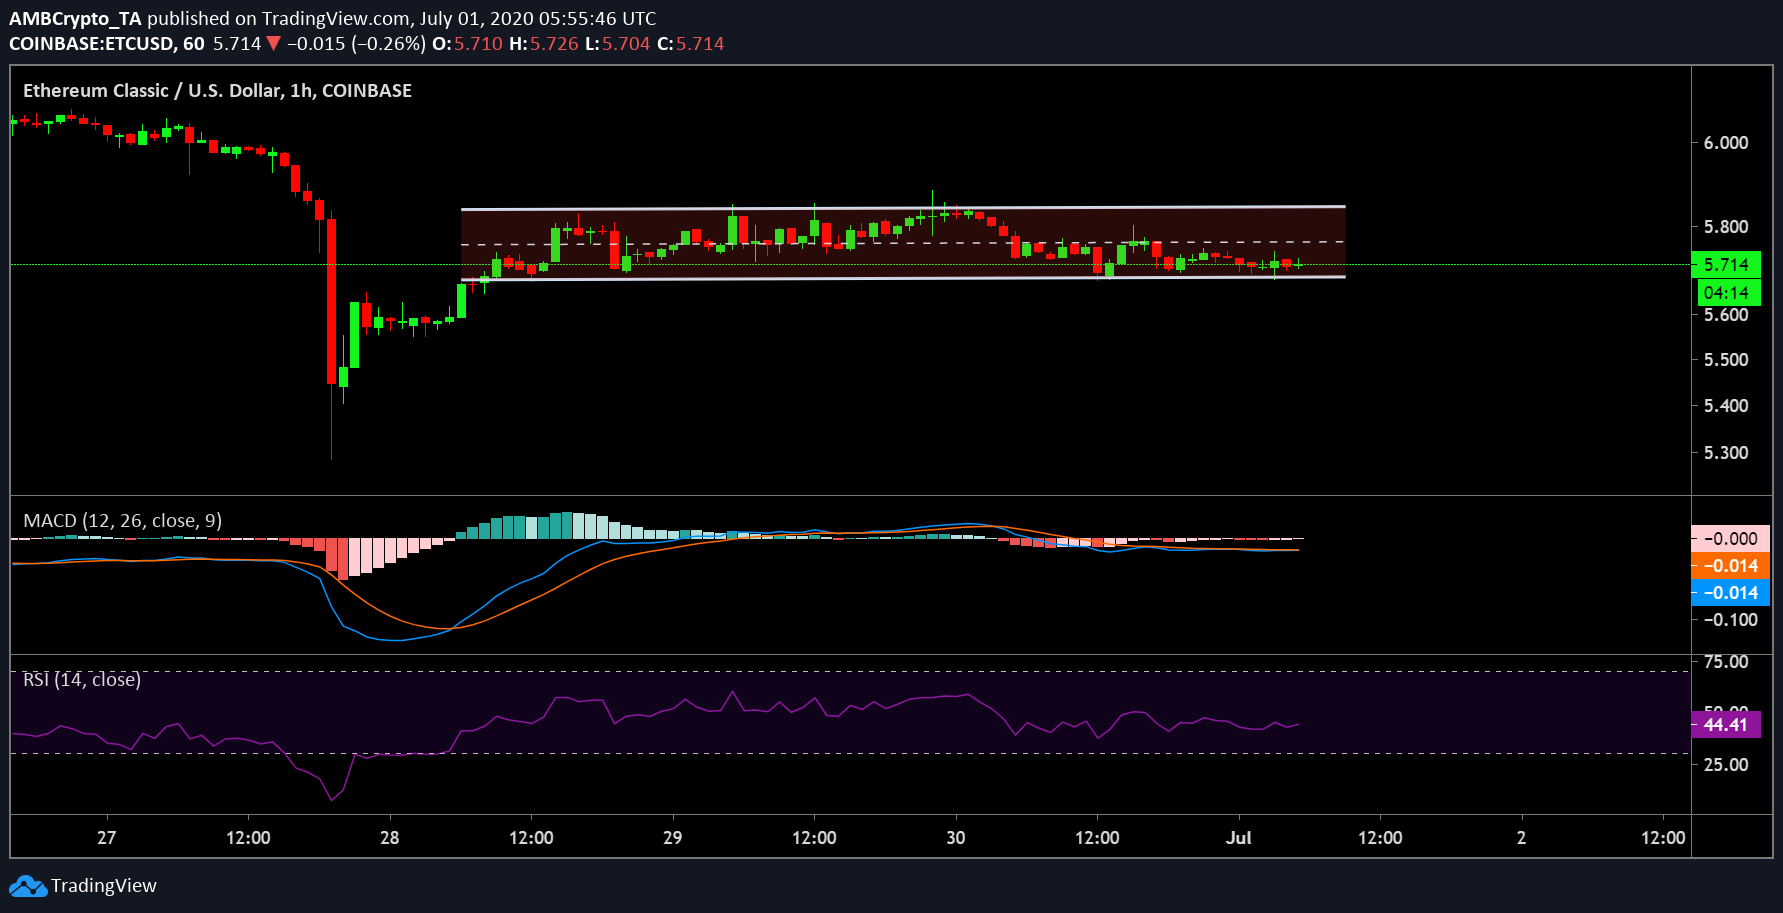This screenshot has height=913, width=1783.
Task: Click the -0.100 MACD axis label
Action: [x=1730, y=620]
